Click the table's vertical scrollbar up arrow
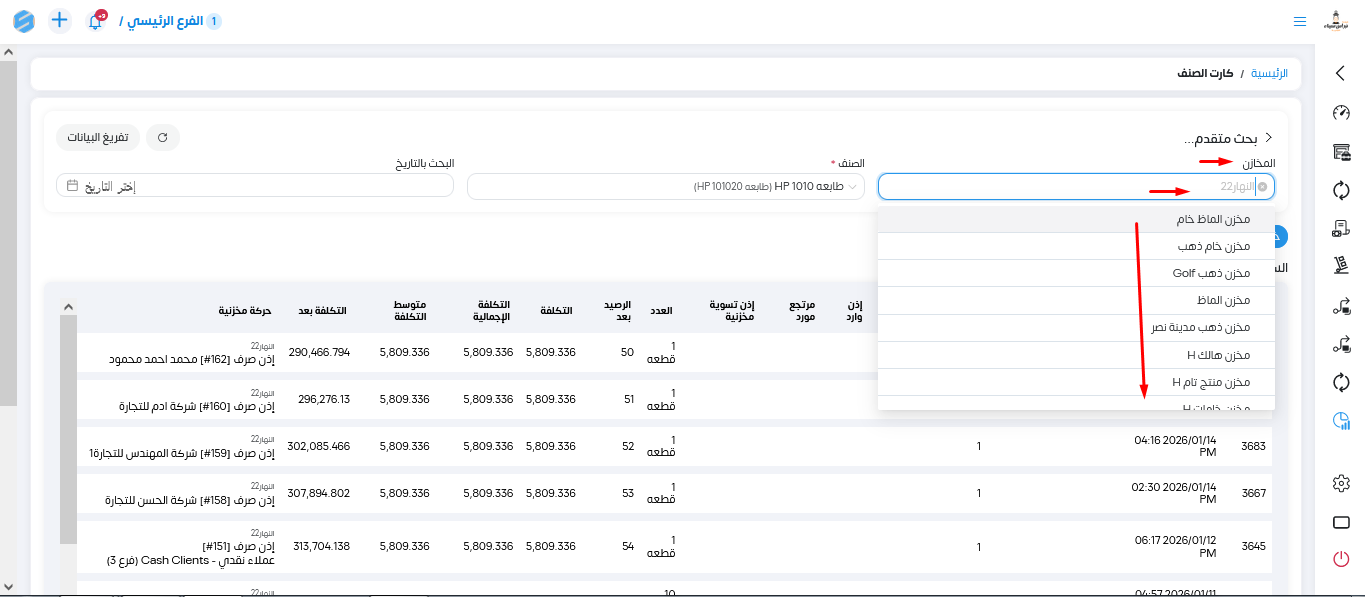1365x597 pixels. tap(68, 306)
